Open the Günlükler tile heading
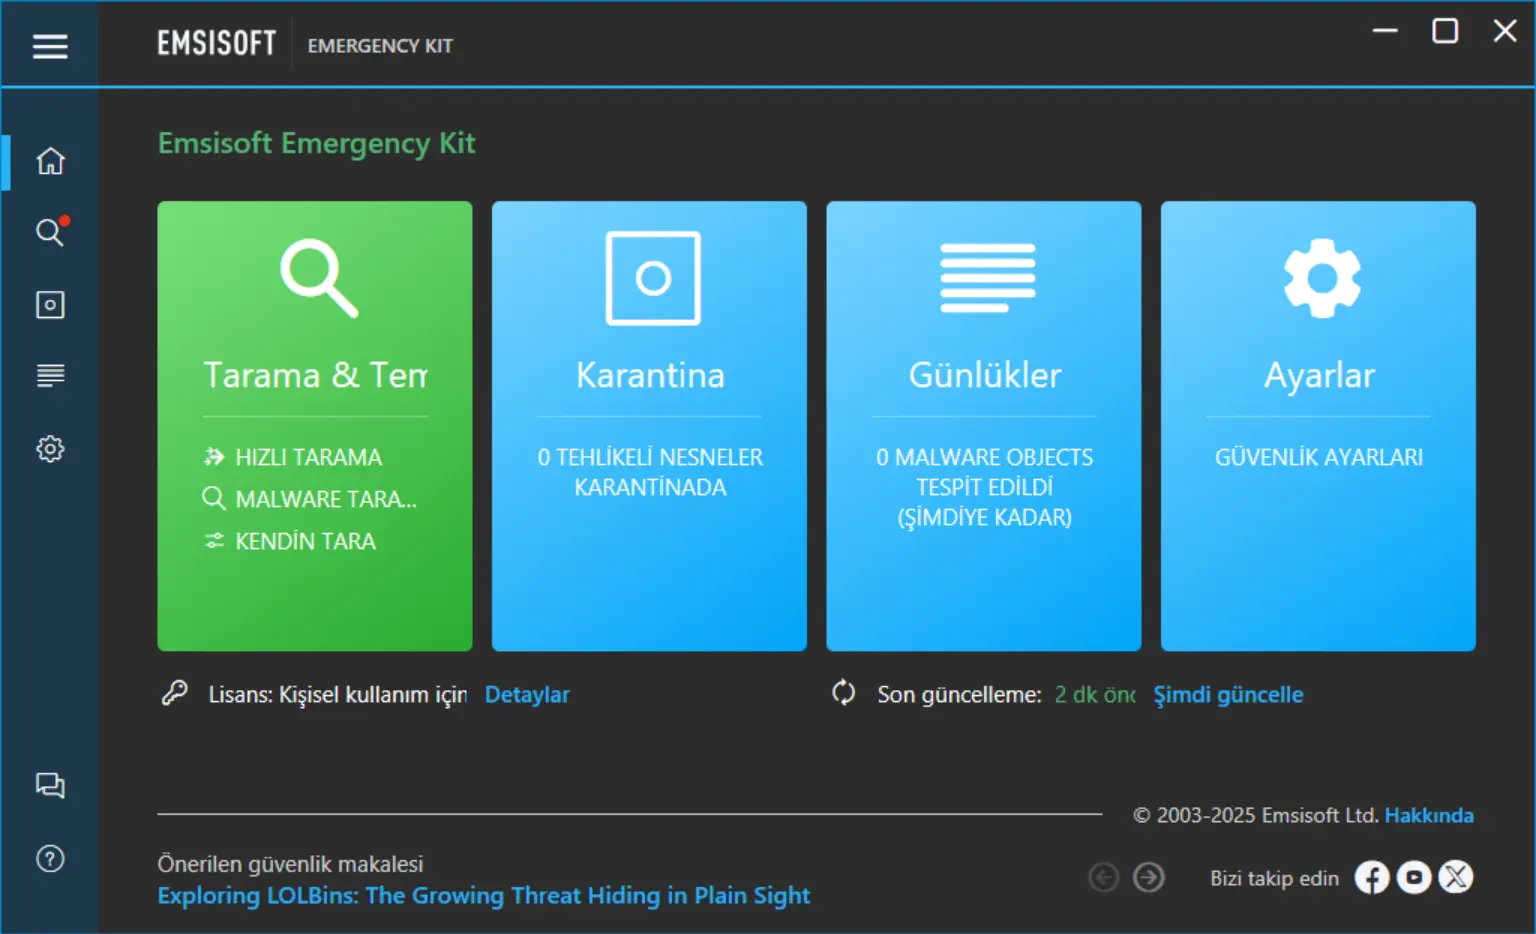1536x934 pixels. tap(985, 375)
